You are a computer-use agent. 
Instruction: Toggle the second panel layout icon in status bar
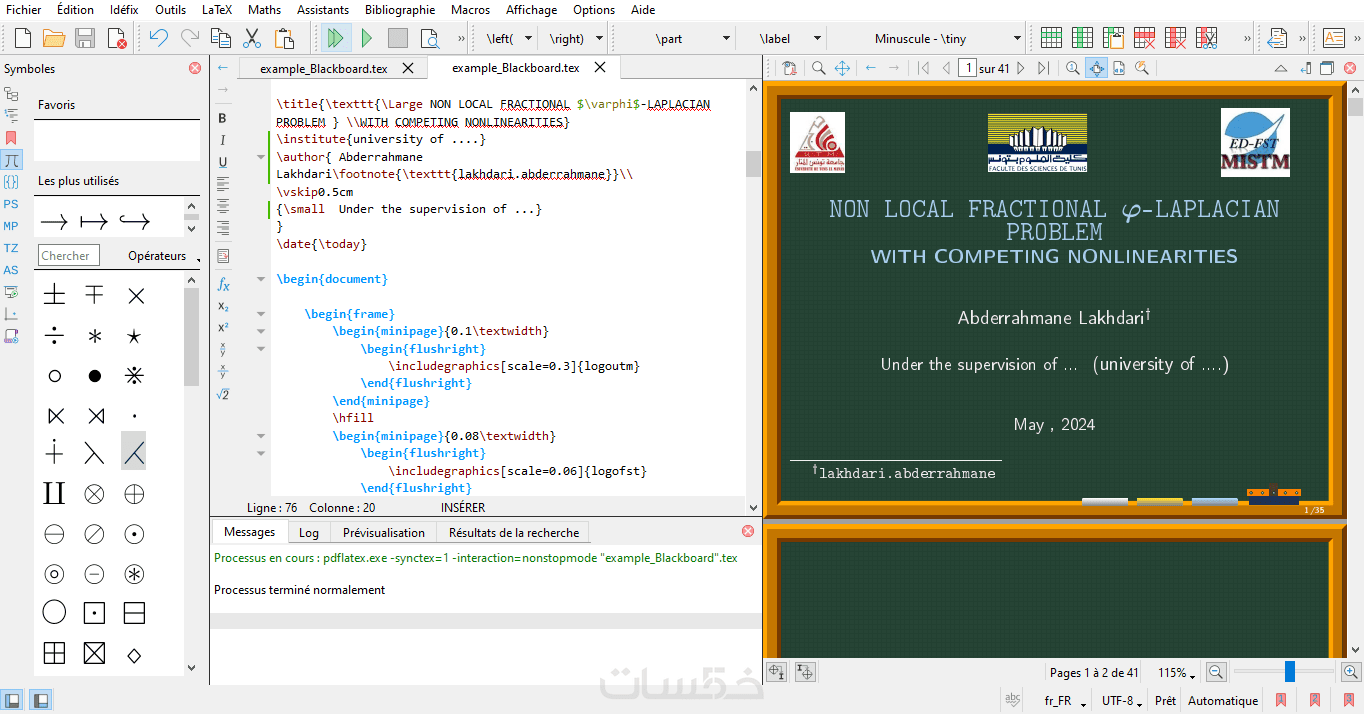tap(40, 700)
